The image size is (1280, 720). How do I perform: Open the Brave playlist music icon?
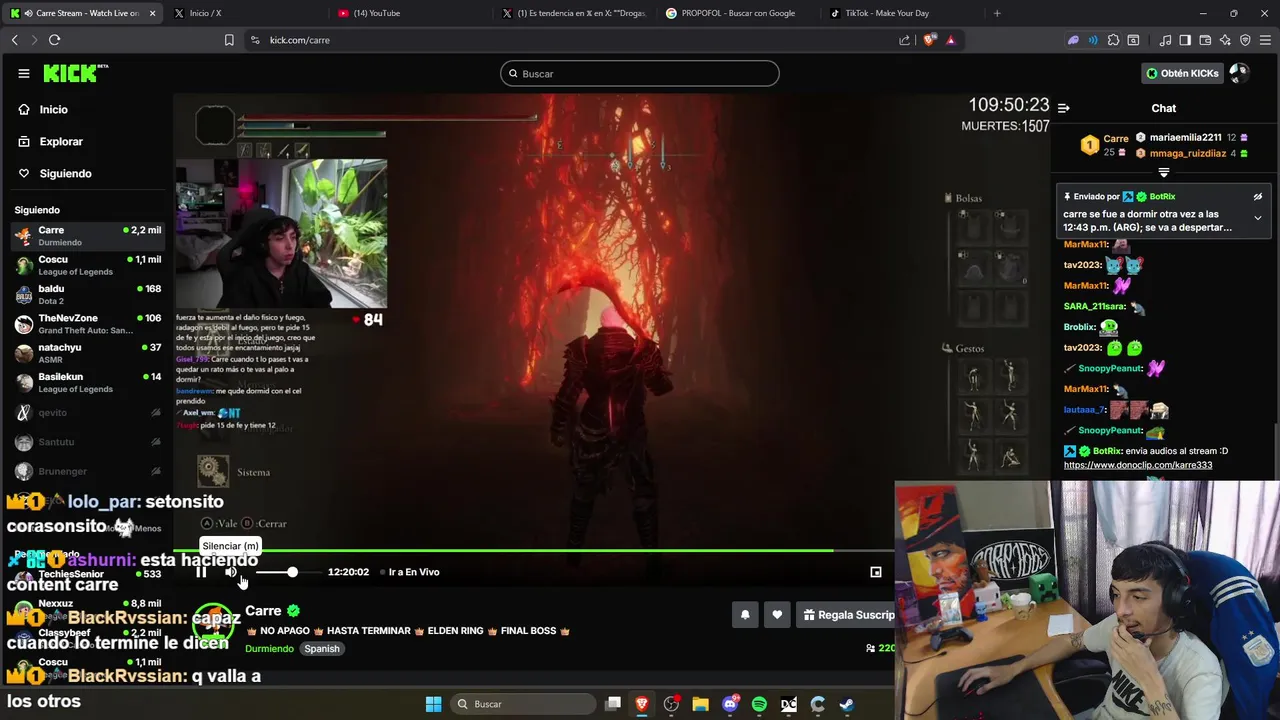point(1165,40)
